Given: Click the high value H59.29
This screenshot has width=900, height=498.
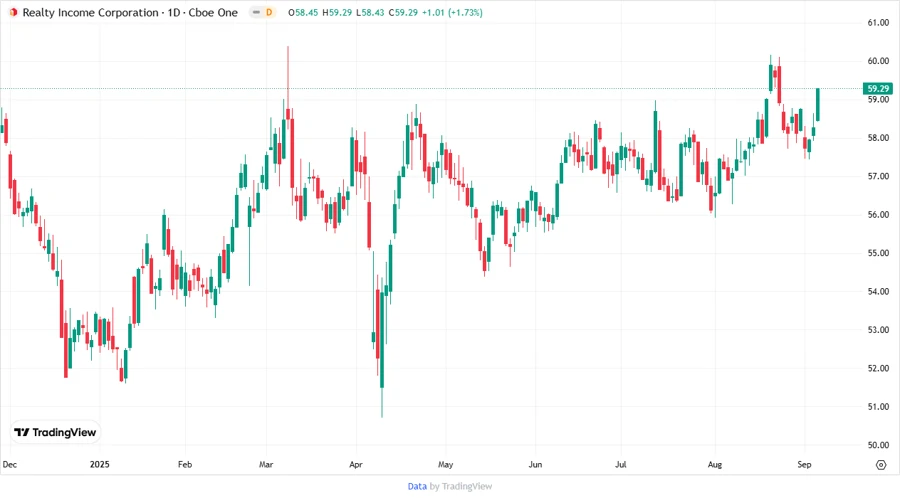Looking at the screenshot, I should (337, 13).
